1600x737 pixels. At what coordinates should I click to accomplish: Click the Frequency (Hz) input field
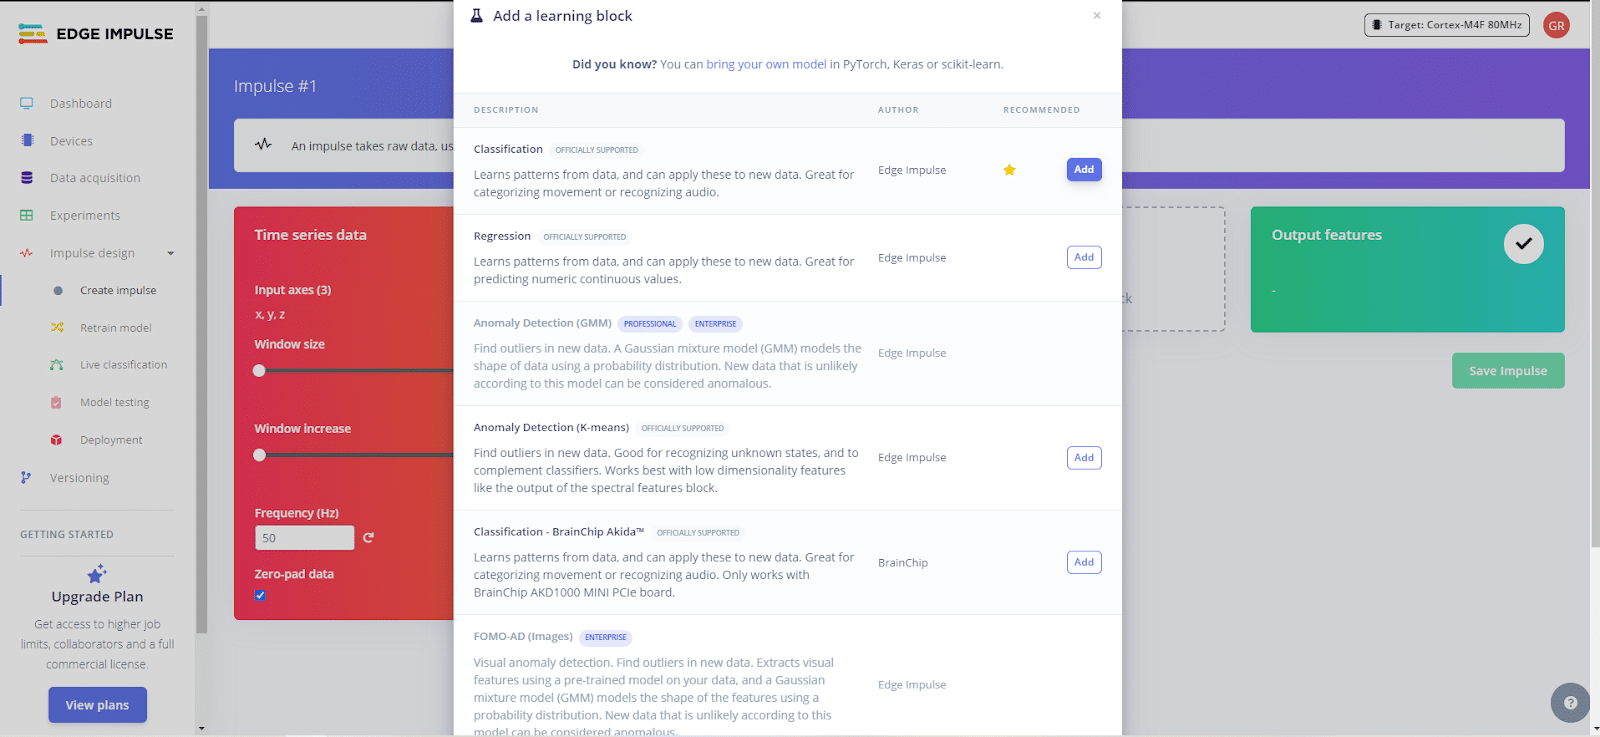click(x=304, y=538)
